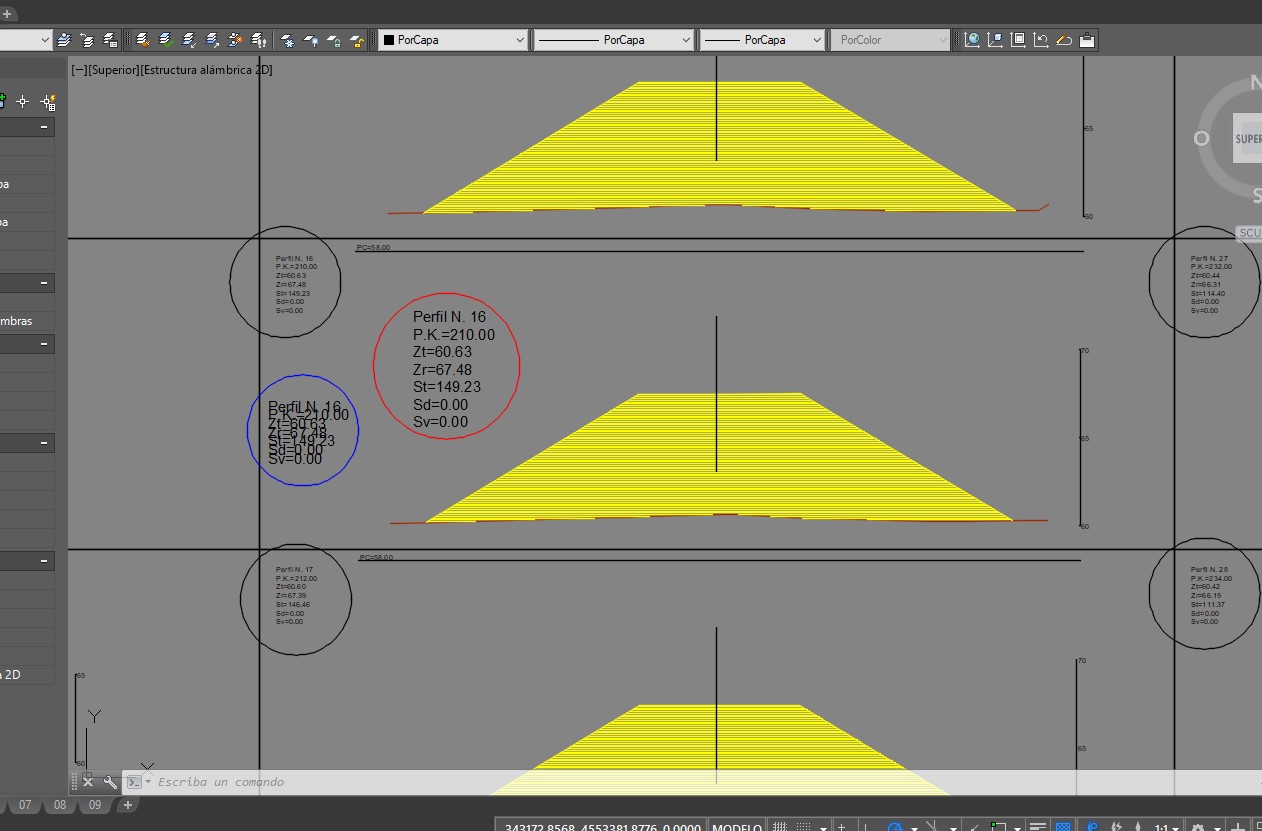Open the [Estructura alámbrica 2D] visual style menu
The height and width of the screenshot is (831, 1262).
pos(206,70)
